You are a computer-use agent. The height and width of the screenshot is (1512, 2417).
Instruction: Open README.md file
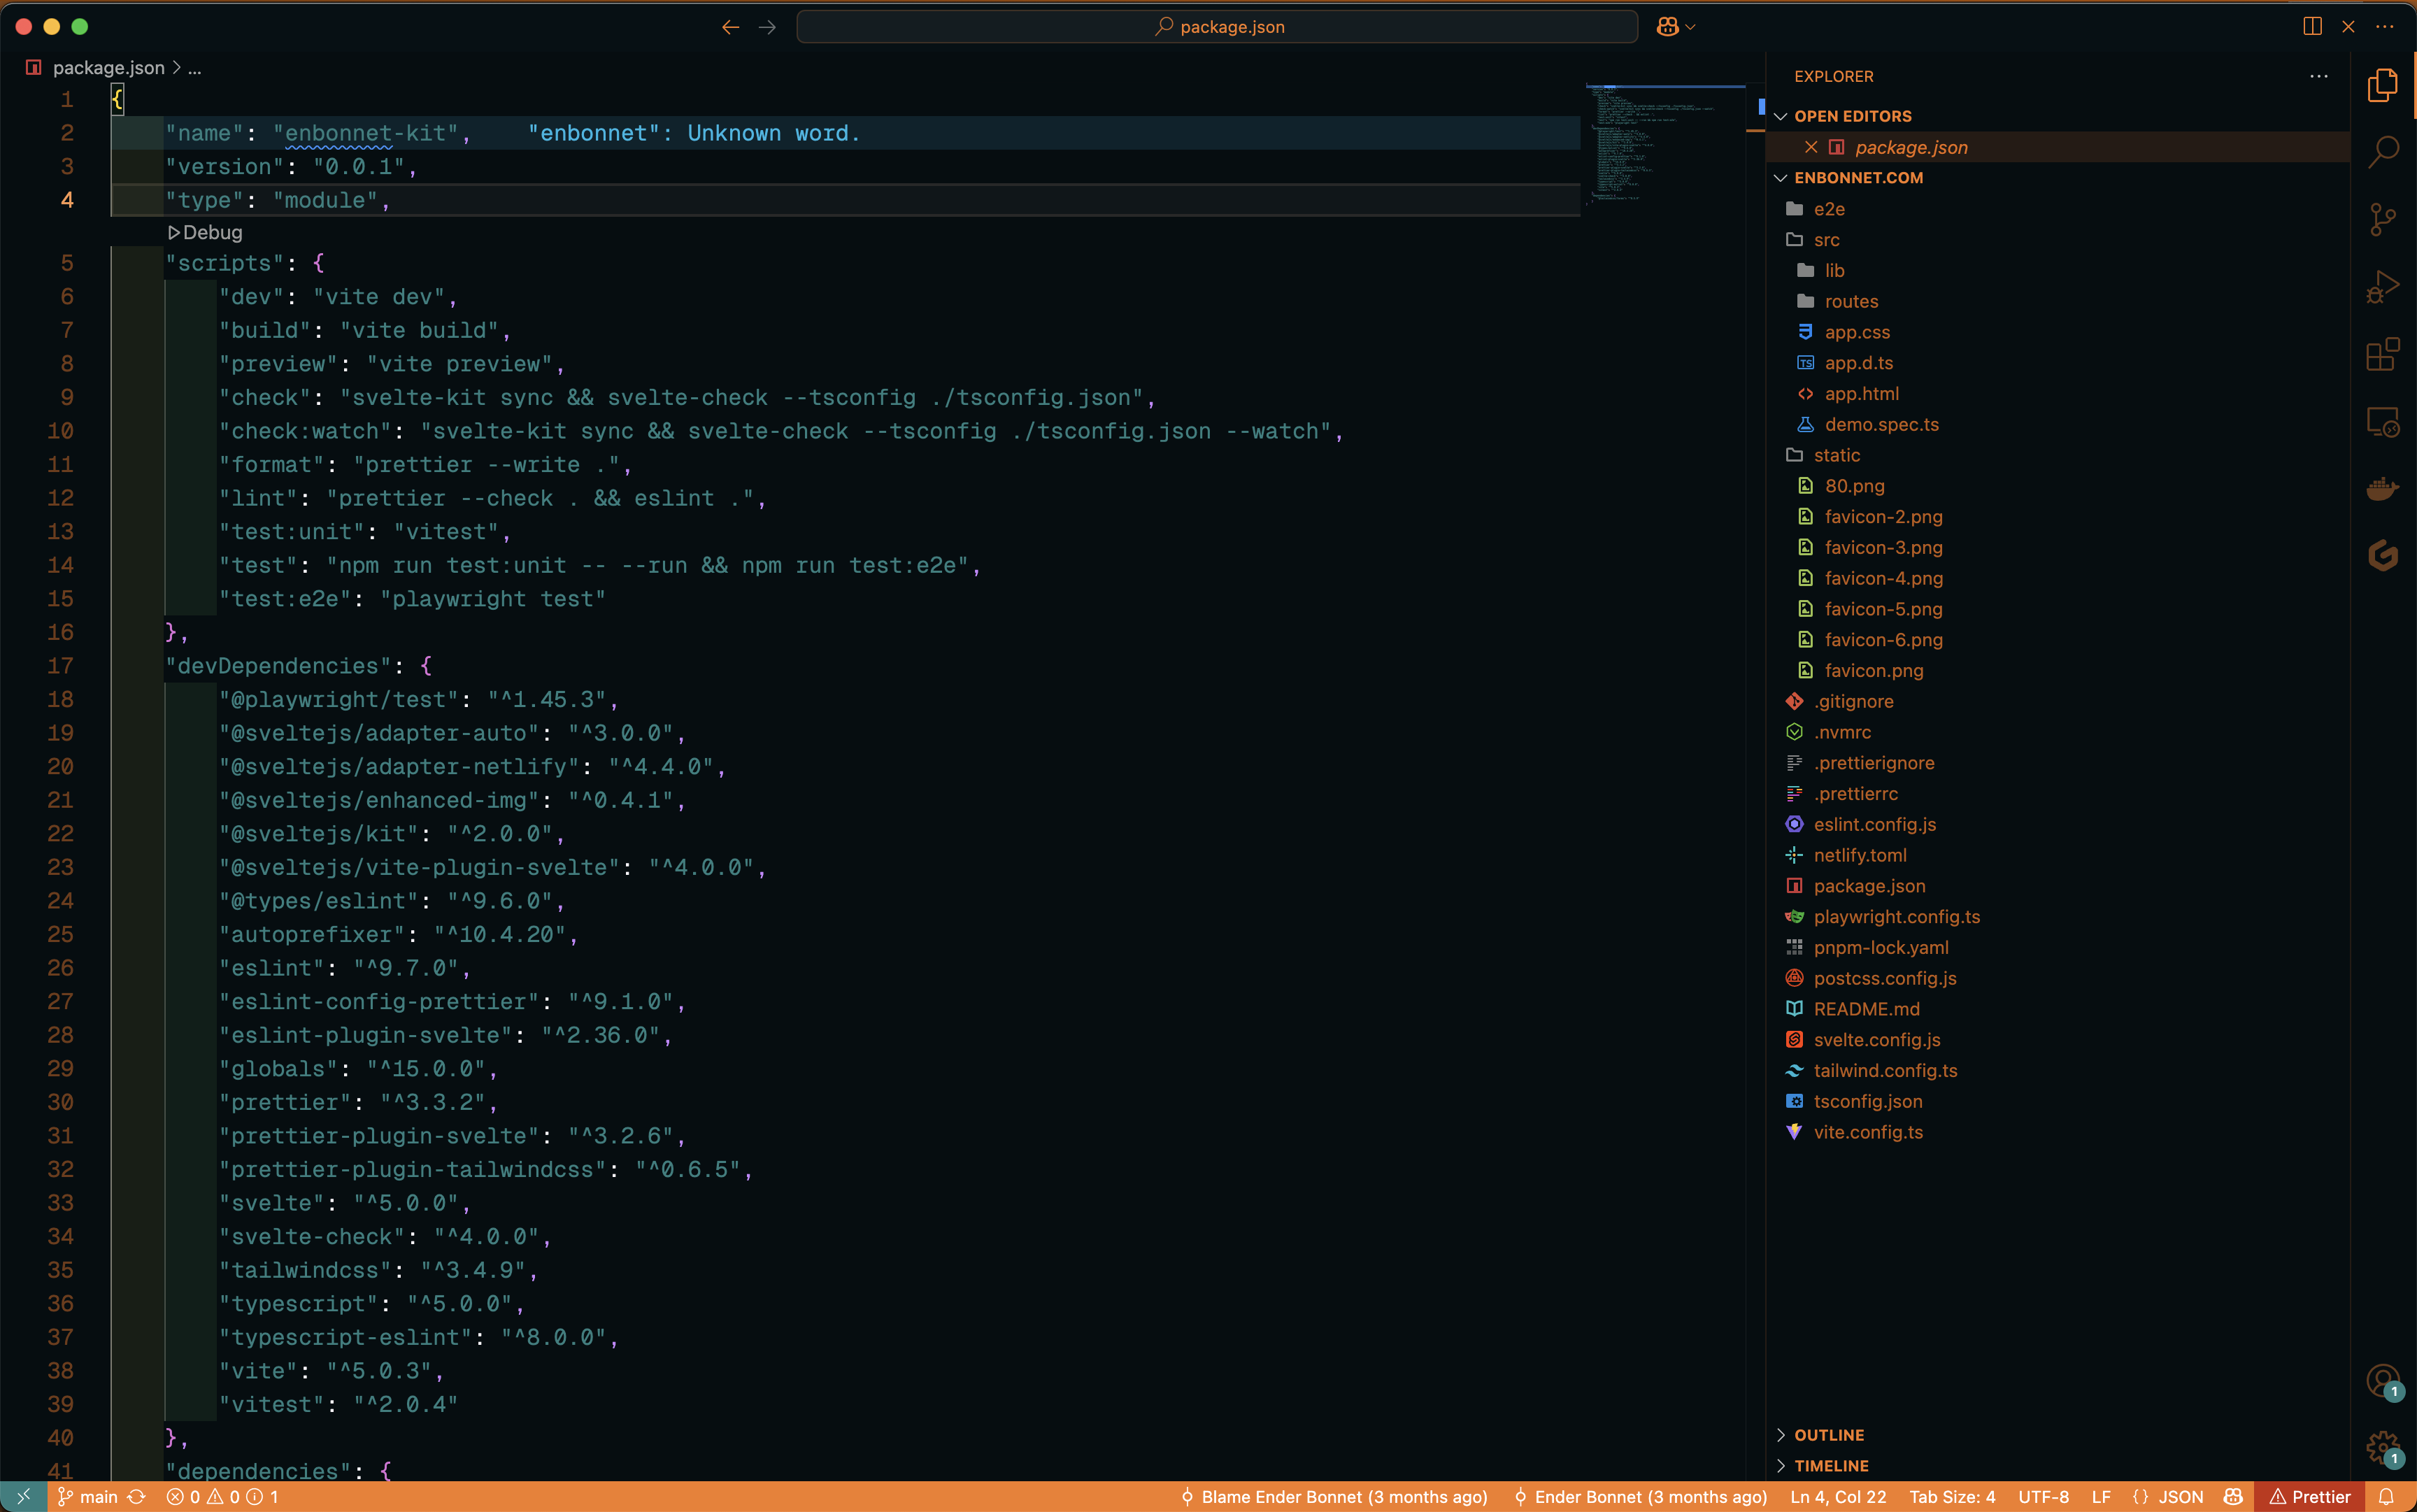click(x=1866, y=1009)
